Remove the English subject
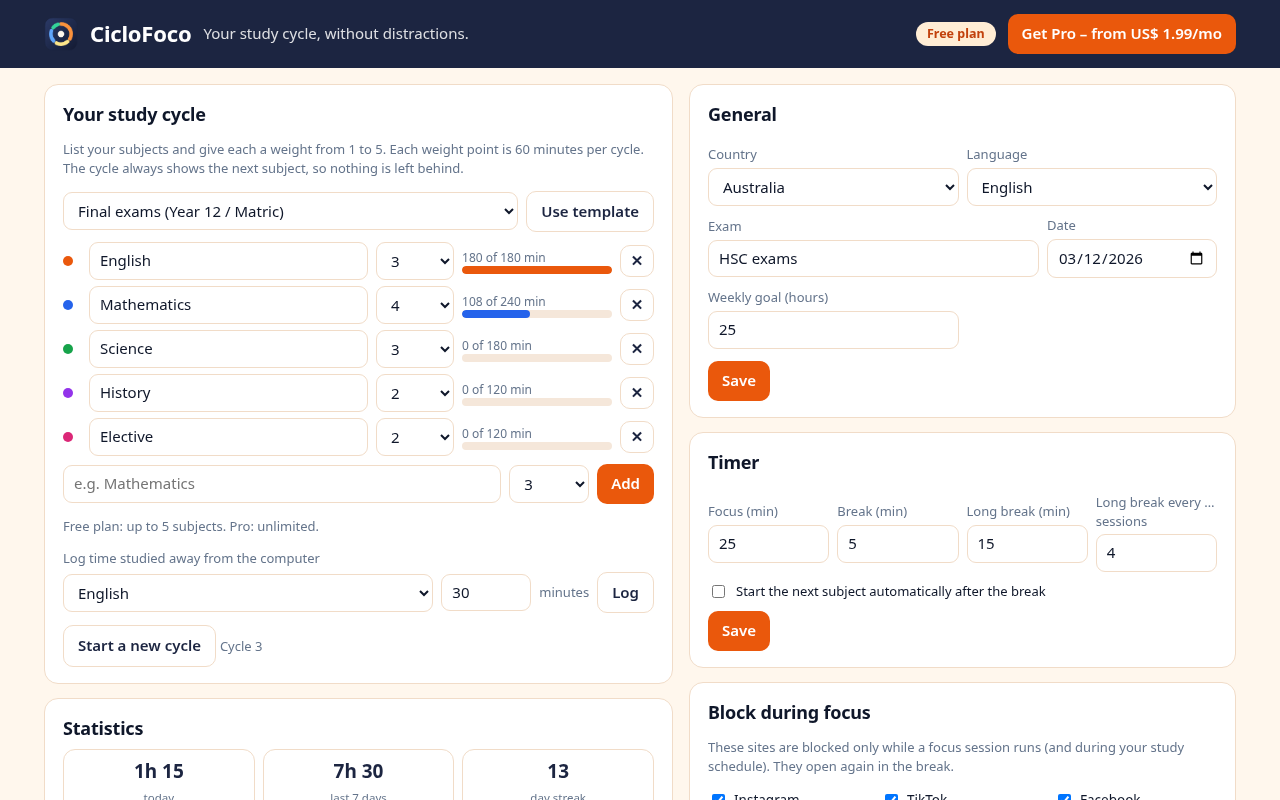Screen dimensions: 1280x800 (x=637, y=261)
